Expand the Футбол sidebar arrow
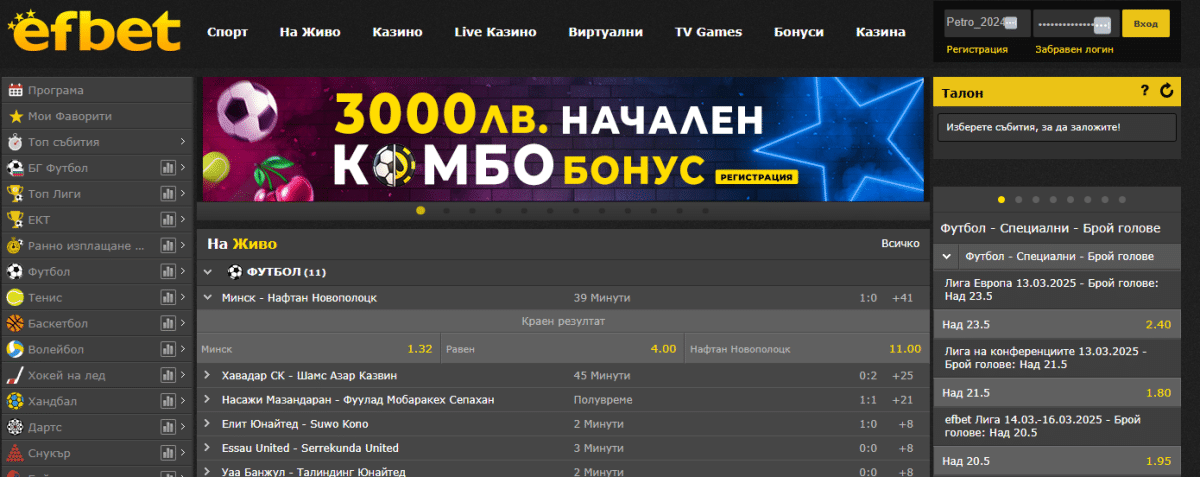 pyautogui.click(x=183, y=272)
